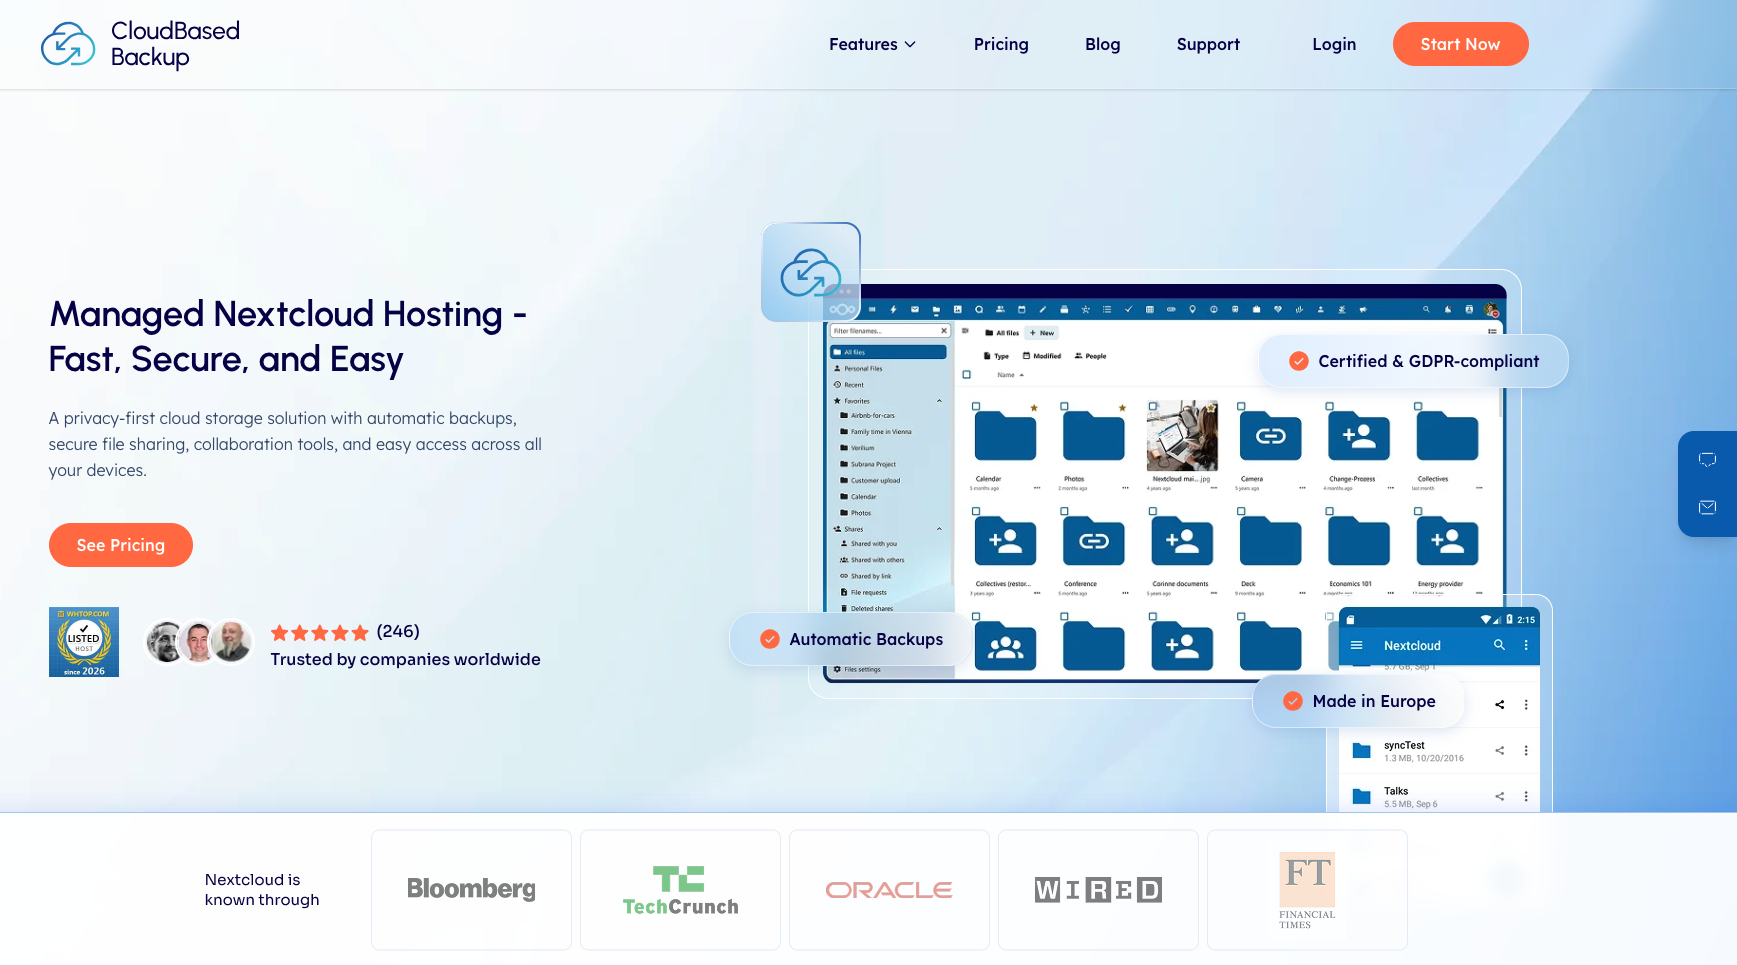This screenshot has width=1737, height=965.
Task: Open the three-dot overflow menu beside Talks folder
Action: tap(1526, 796)
